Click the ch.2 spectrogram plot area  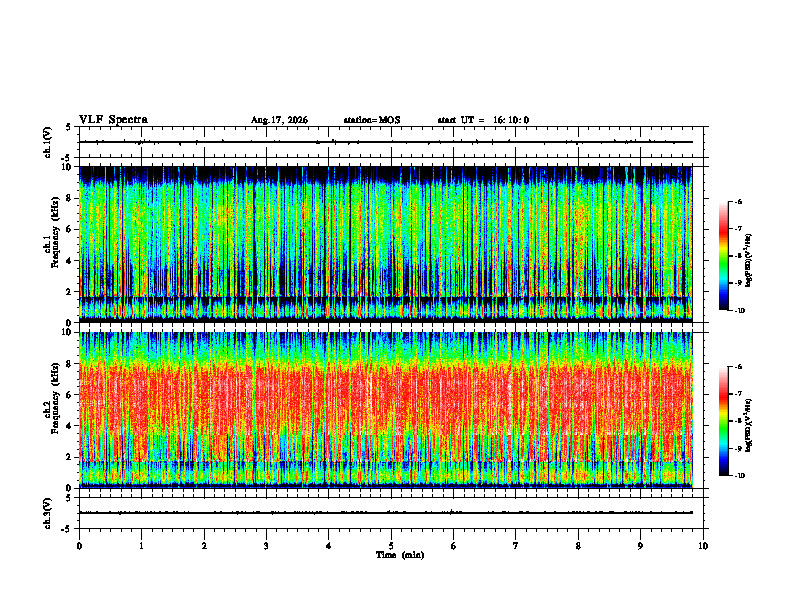tap(385, 410)
